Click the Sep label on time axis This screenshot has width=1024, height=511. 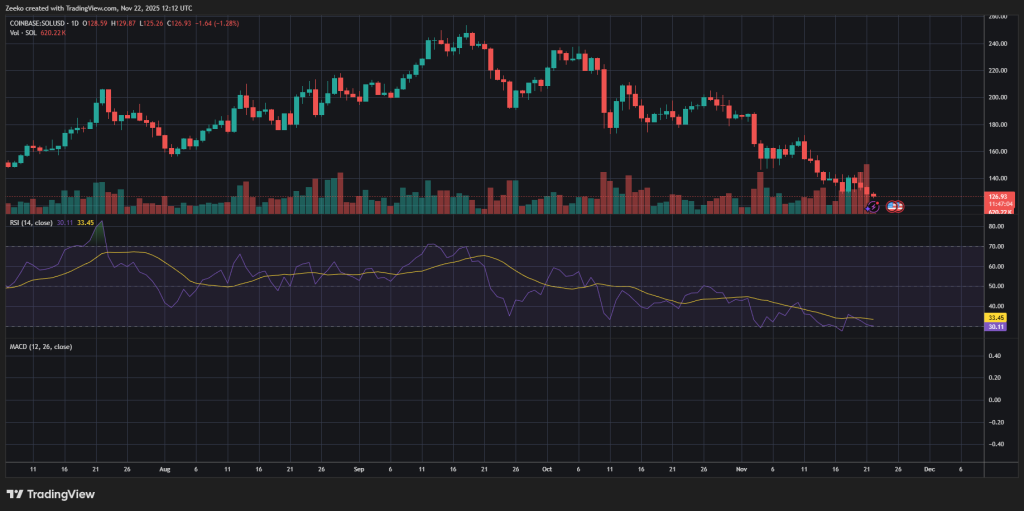click(358, 467)
